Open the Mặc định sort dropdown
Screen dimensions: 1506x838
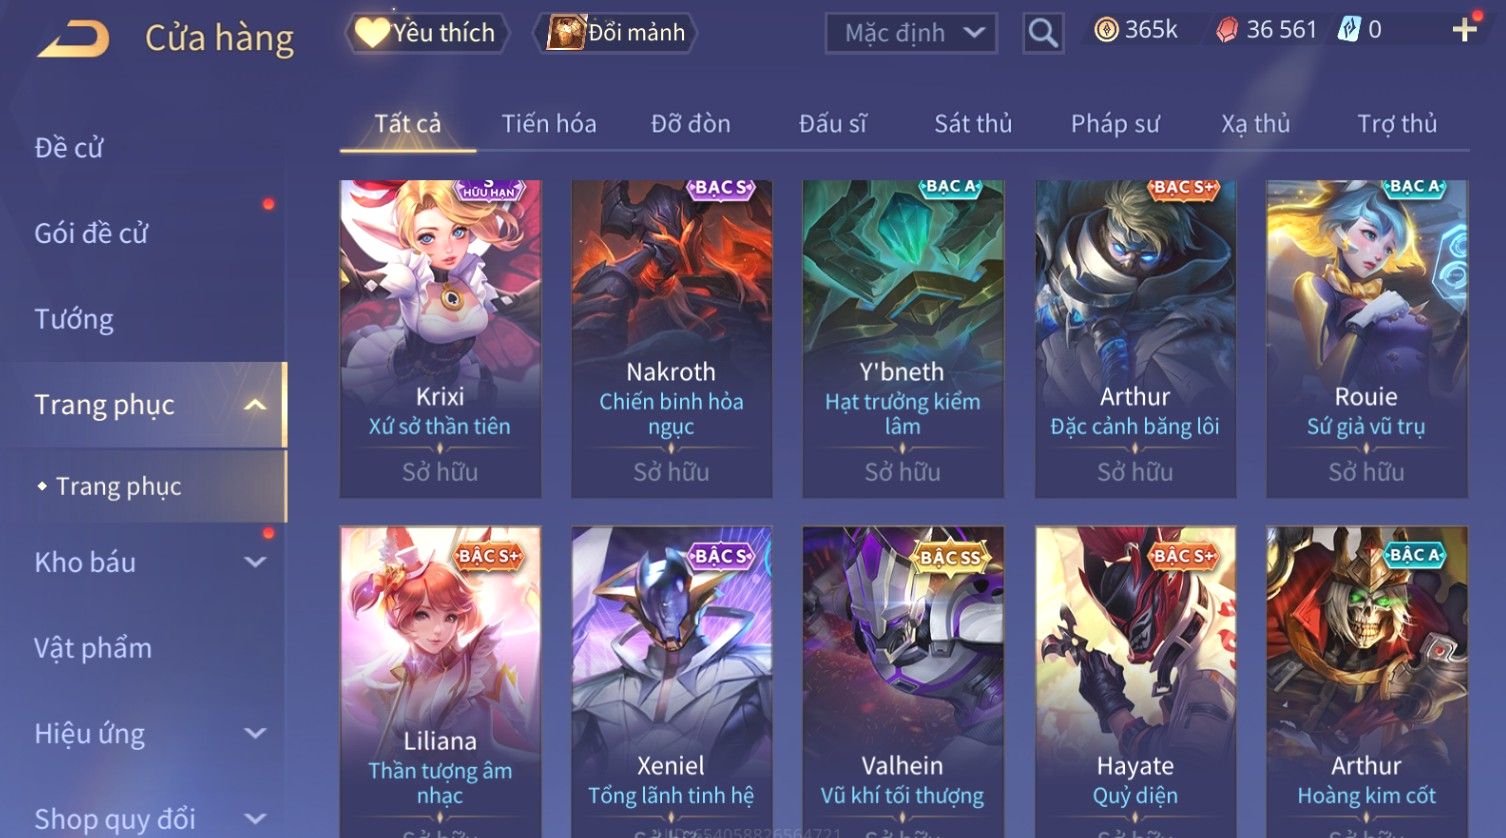click(911, 33)
